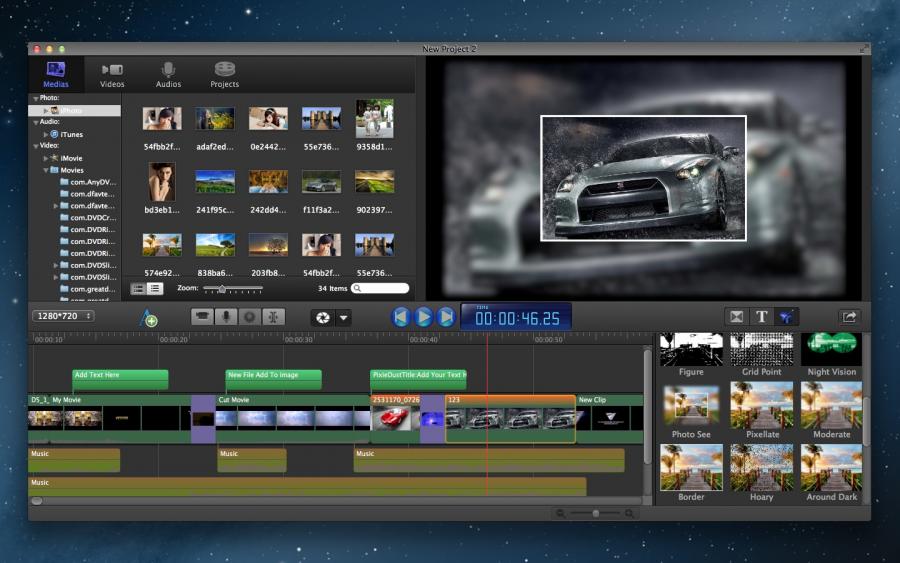Open the Projects tab
The width and height of the screenshot is (900, 563).
pos(224,75)
